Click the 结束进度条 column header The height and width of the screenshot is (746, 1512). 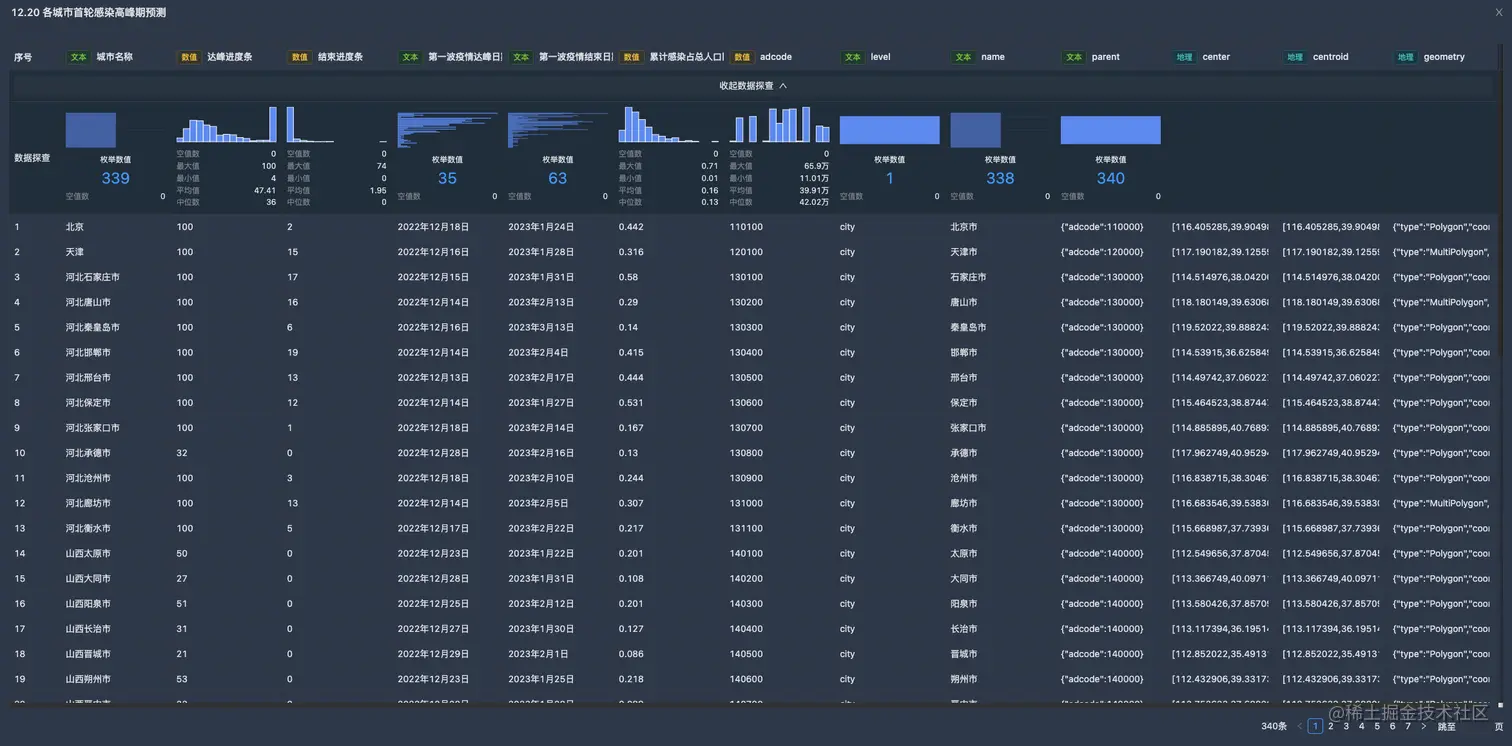click(341, 57)
